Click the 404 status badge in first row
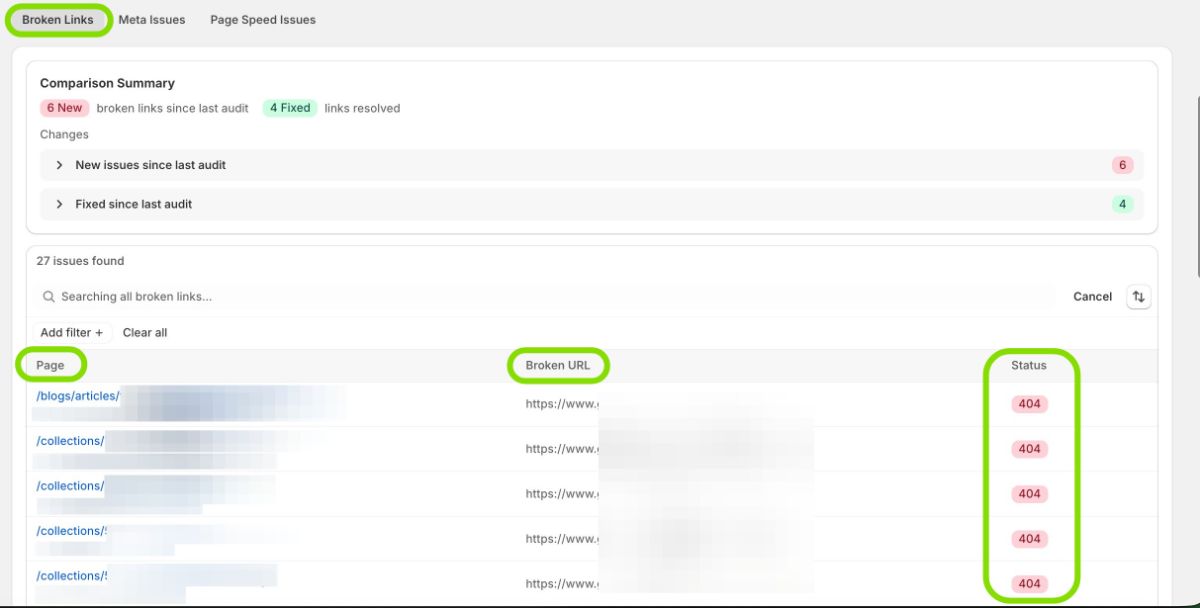Viewport: 1200px width, 608px height. point(1029,404)
